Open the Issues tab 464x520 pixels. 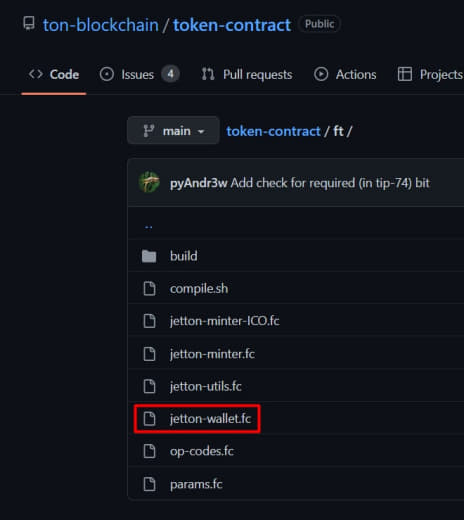139,74
